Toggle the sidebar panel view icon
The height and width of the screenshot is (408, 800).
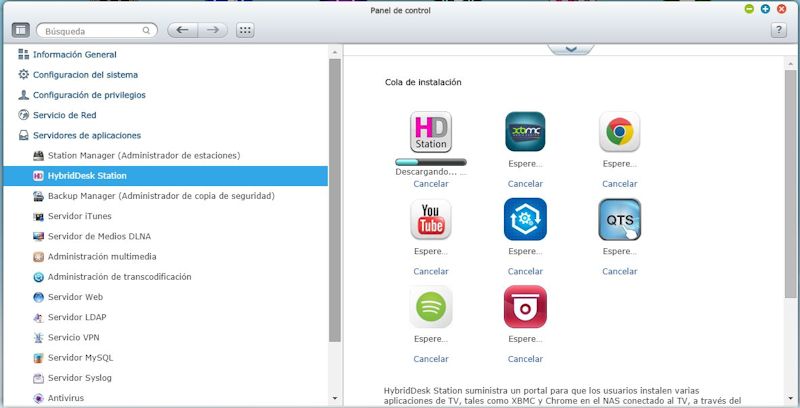coord(21,31)
